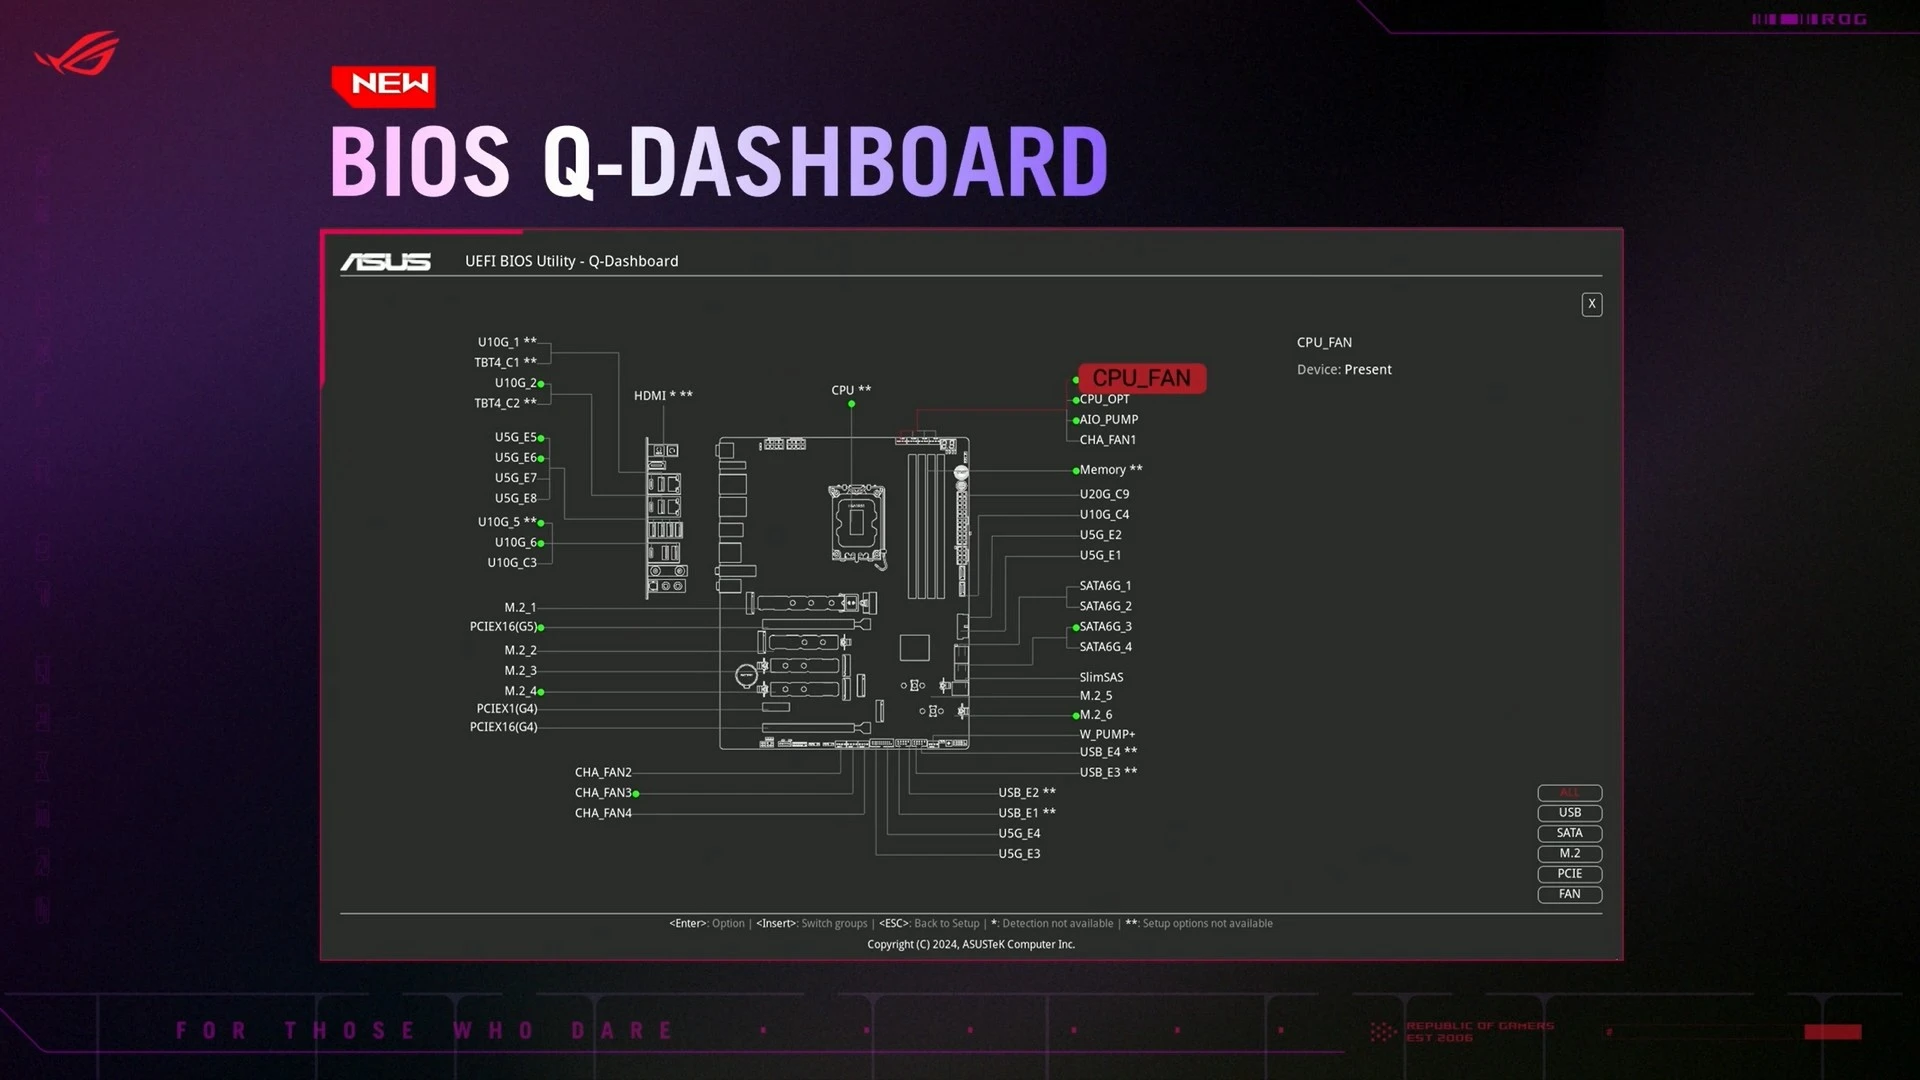Select the M.2_1 slot label
This screenshot has width=1920, height=1080.
click(x=520, y=607)
